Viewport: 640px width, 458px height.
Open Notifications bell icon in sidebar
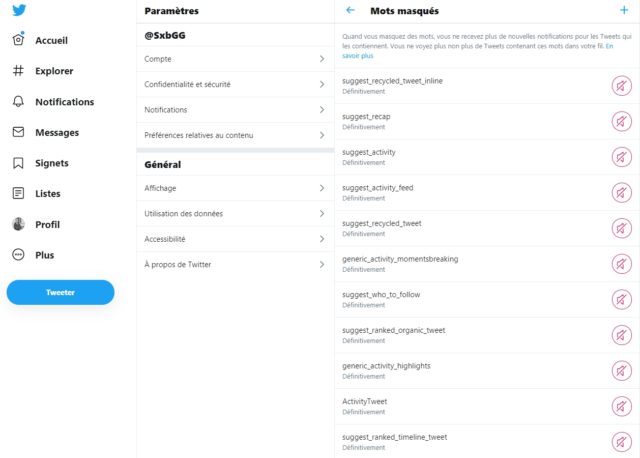pos(18,101)
